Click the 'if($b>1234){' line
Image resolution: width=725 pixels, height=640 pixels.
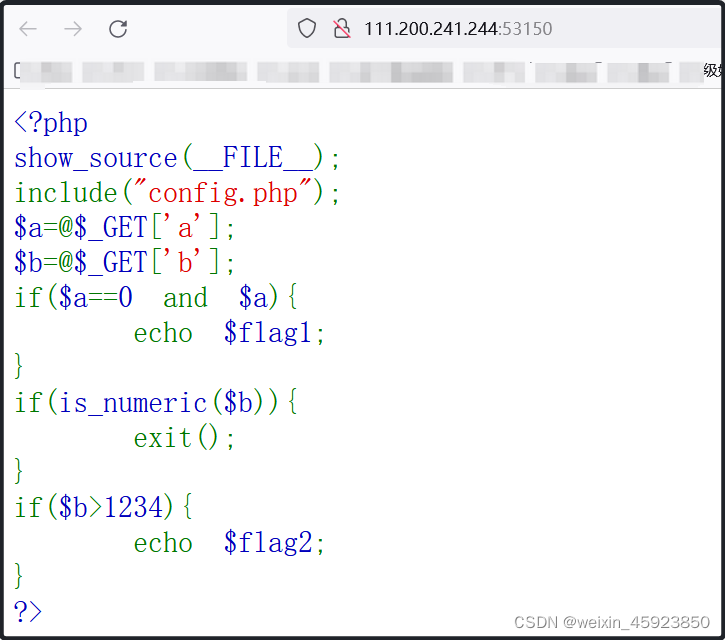tap(104, 507)
